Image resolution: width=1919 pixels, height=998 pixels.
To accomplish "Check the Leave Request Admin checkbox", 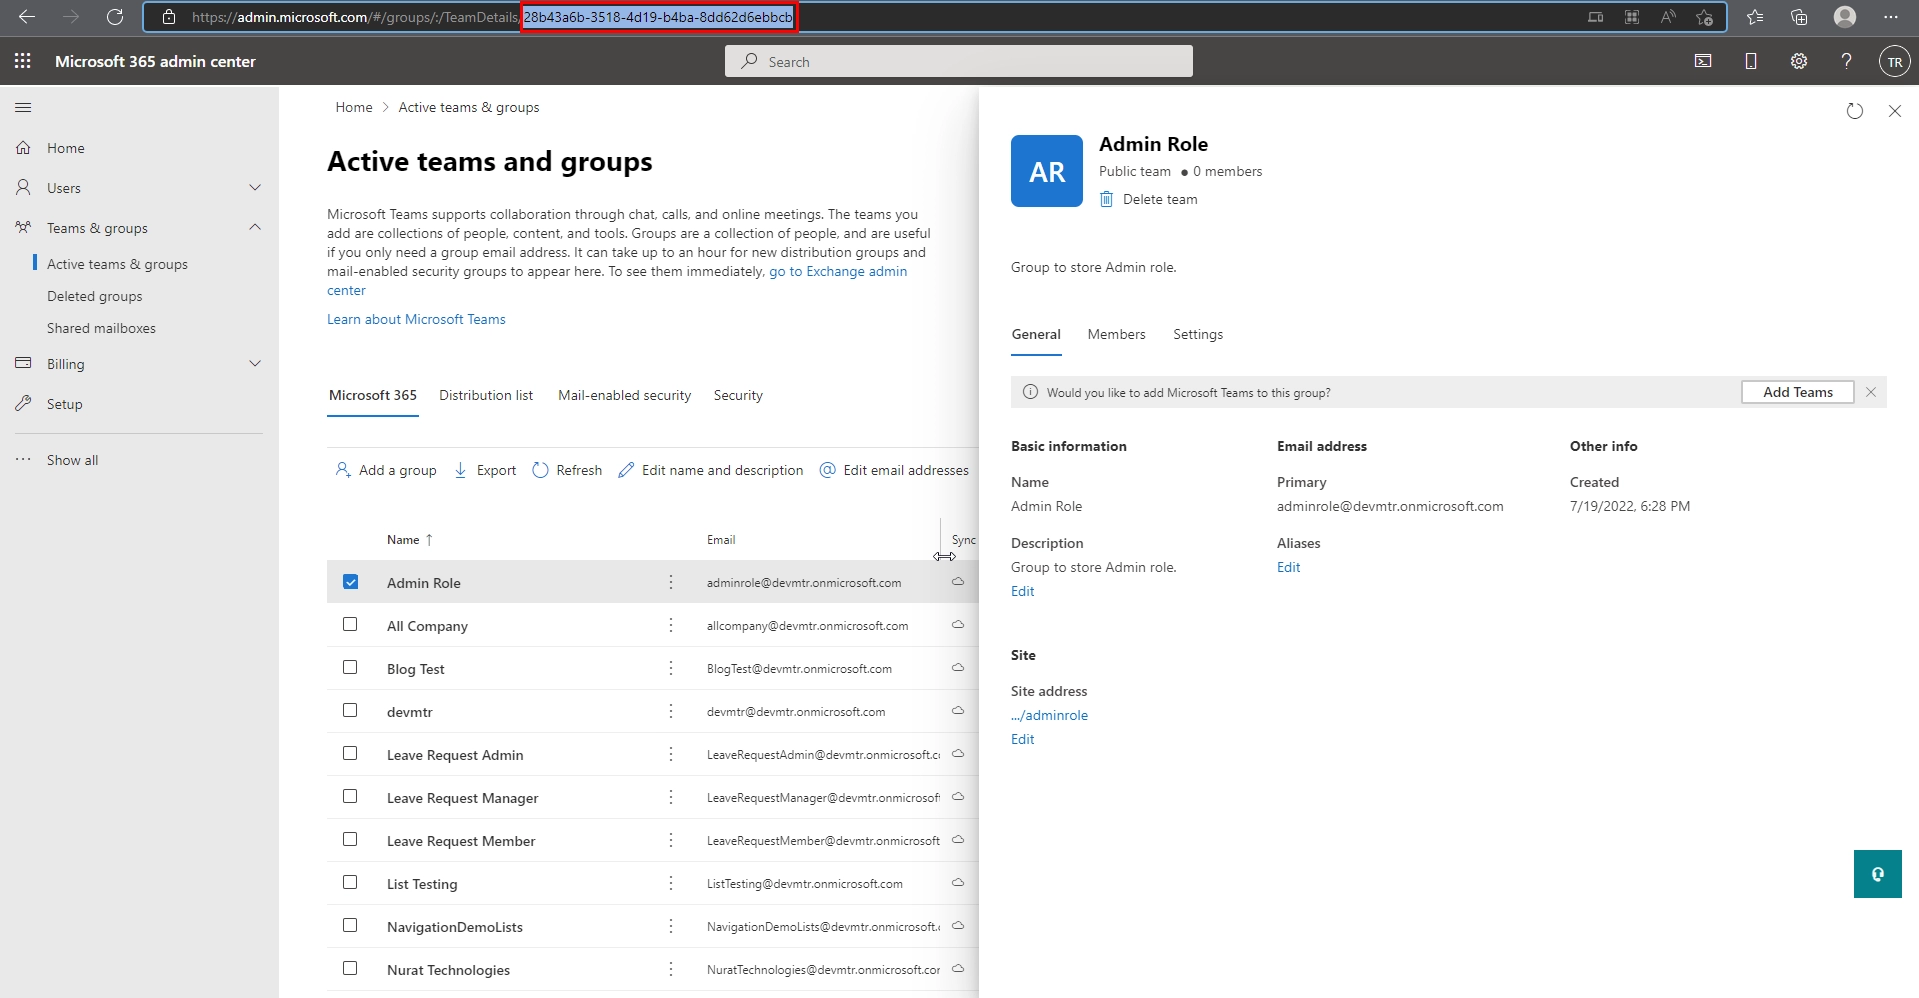I will (x=350, y=753).
